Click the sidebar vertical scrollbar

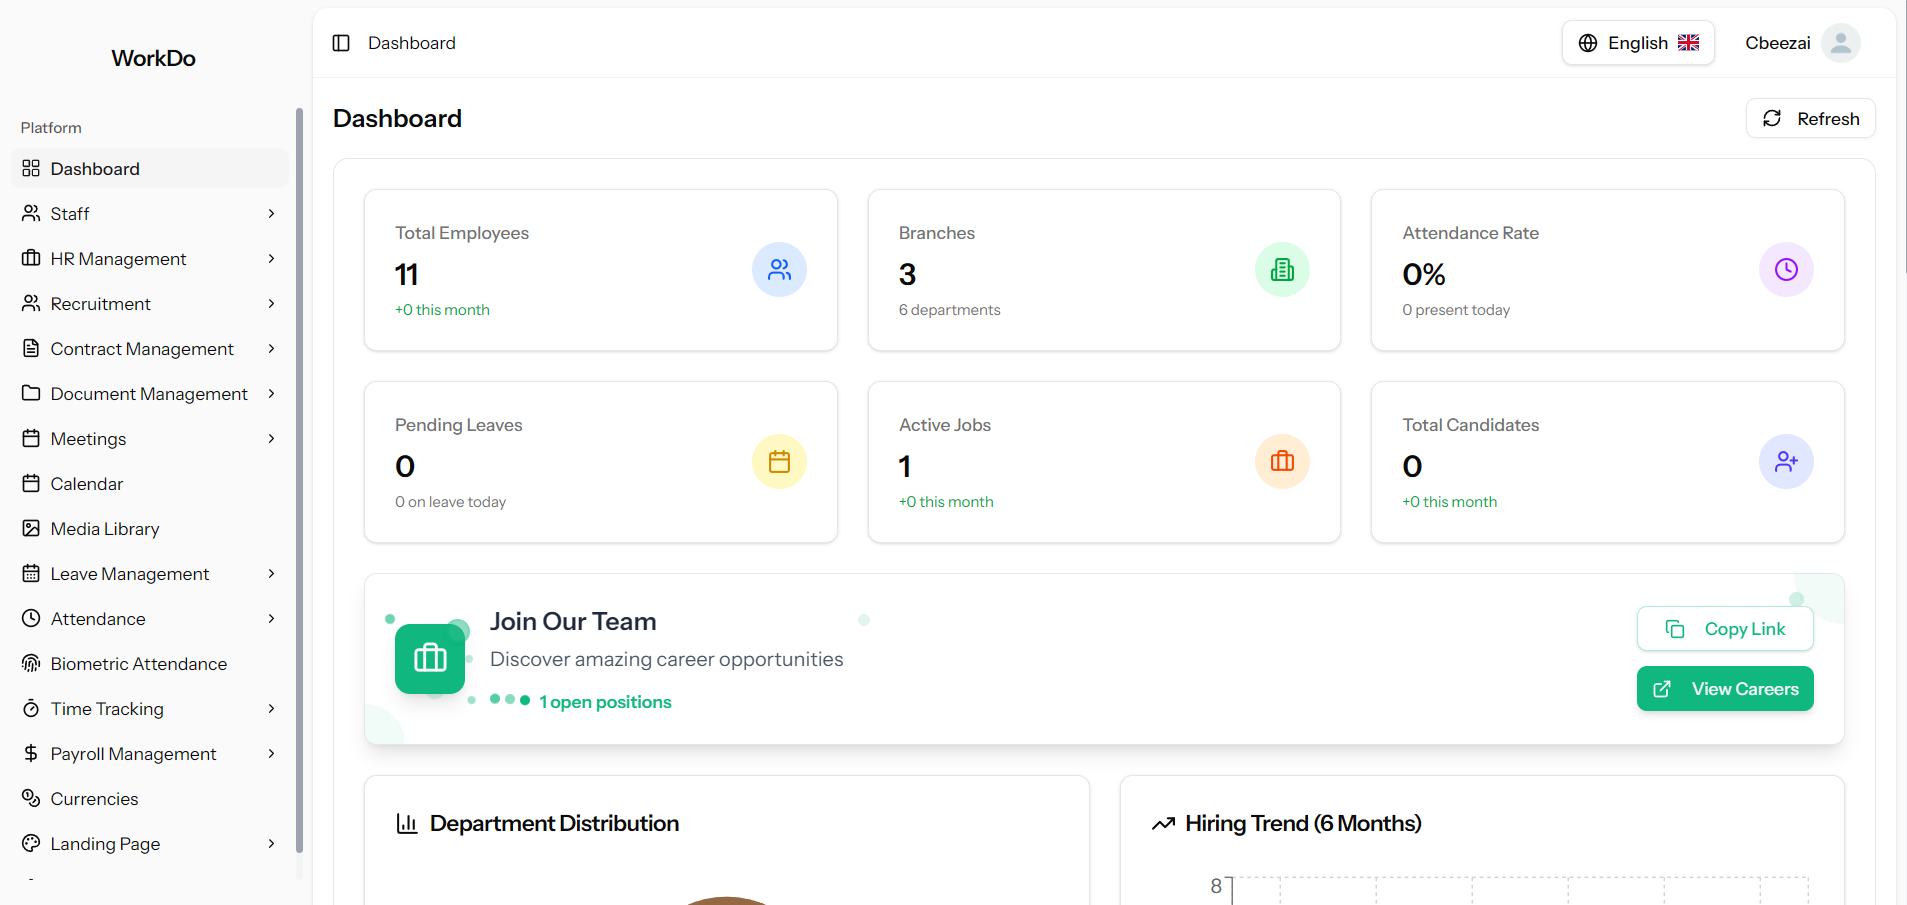coord(299,480)
